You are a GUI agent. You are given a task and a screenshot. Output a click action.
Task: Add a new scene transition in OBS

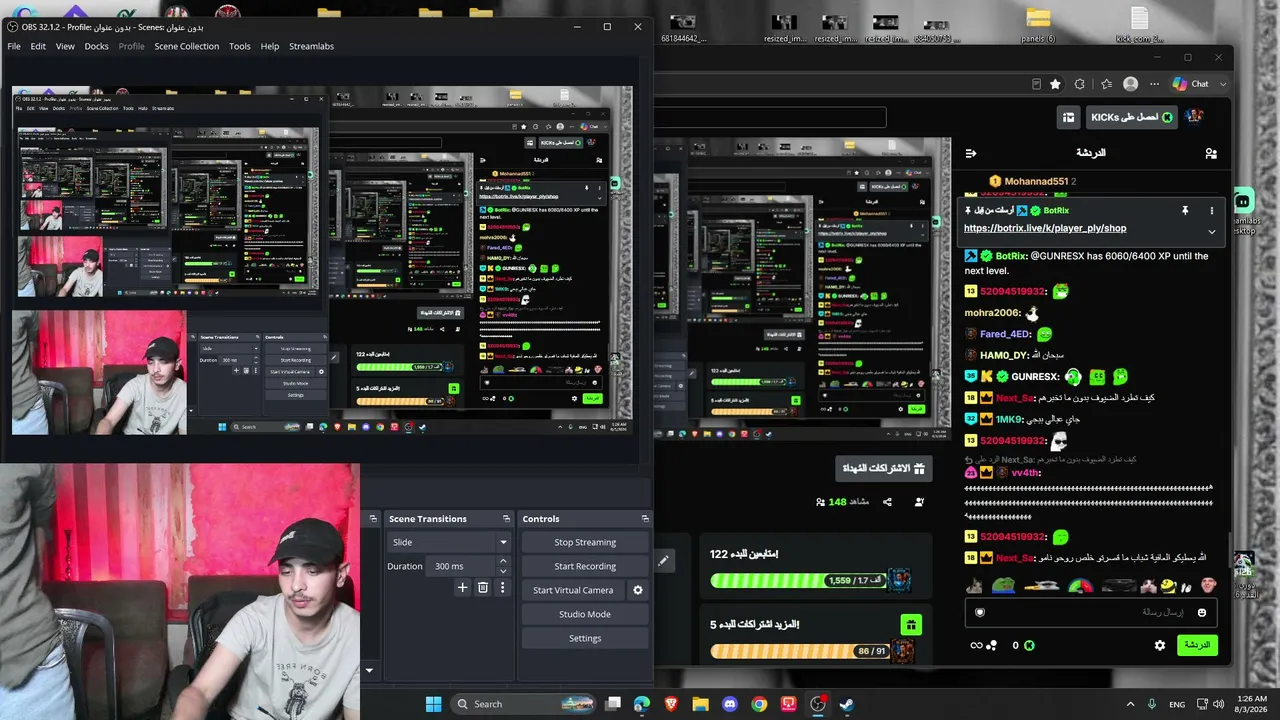(462, 588)
